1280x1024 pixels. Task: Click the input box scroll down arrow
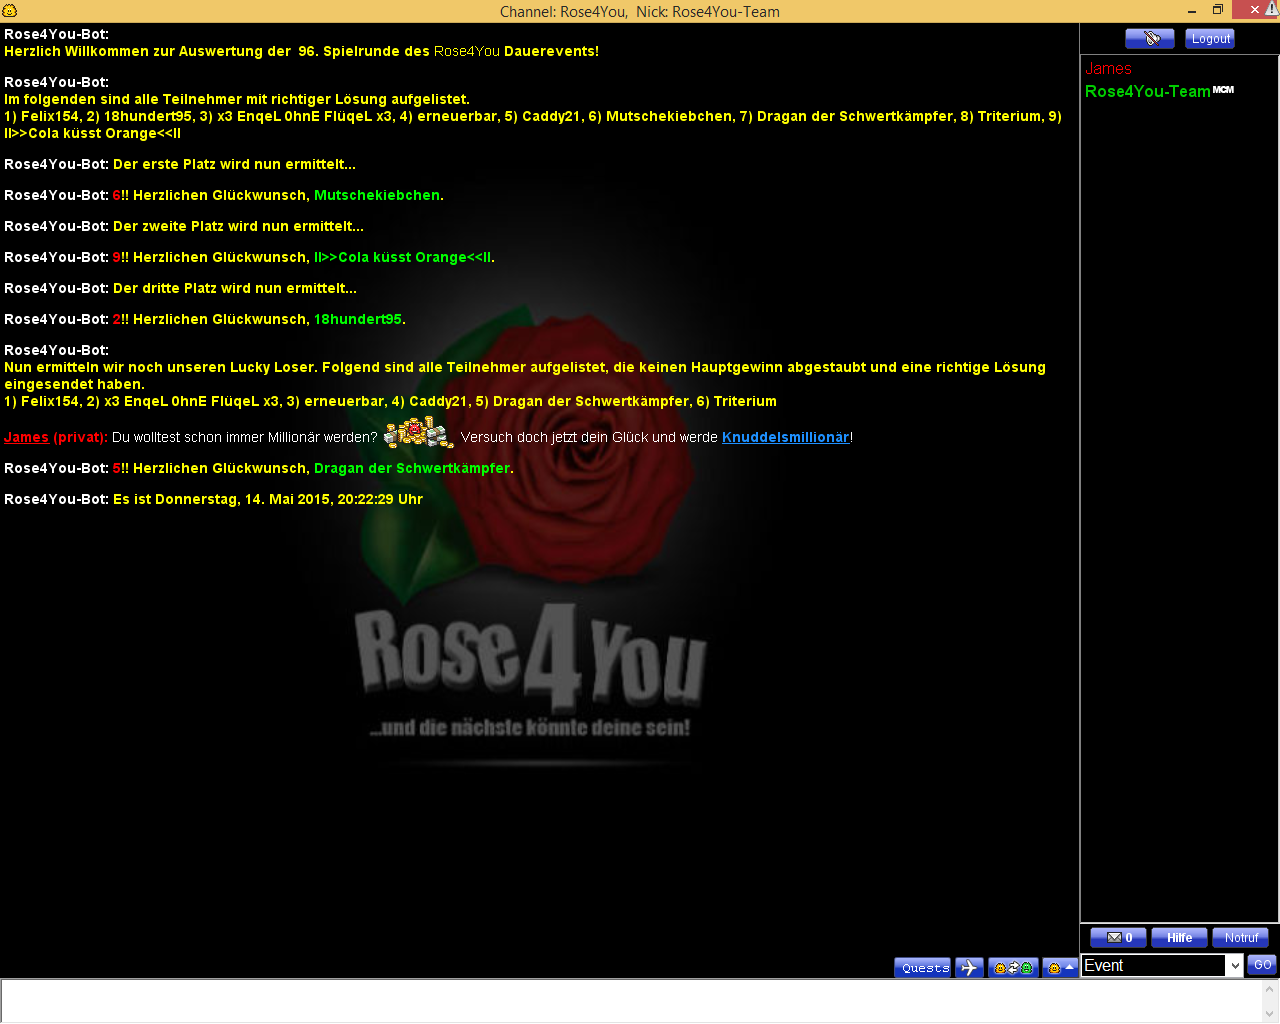click(1270, 1014)
